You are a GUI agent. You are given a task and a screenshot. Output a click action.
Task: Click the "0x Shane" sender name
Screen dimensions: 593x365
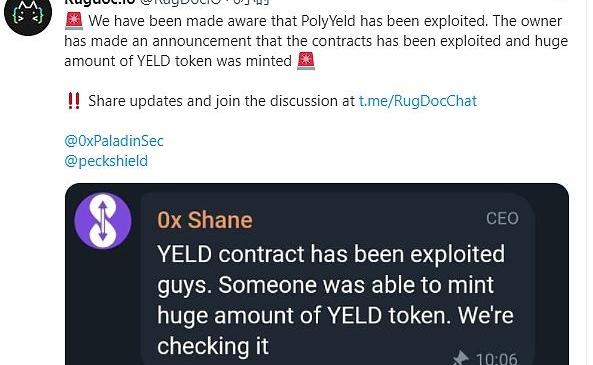205,220
